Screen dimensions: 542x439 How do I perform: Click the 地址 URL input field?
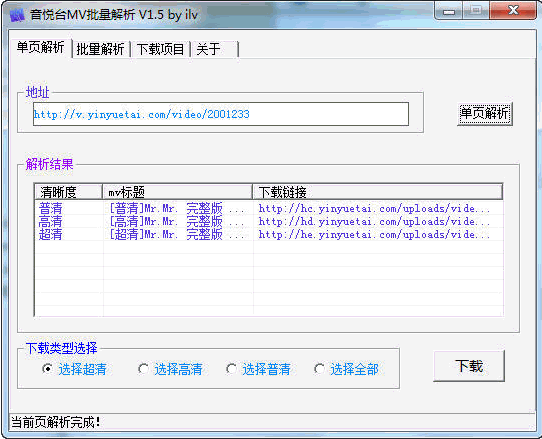point(221,114)
